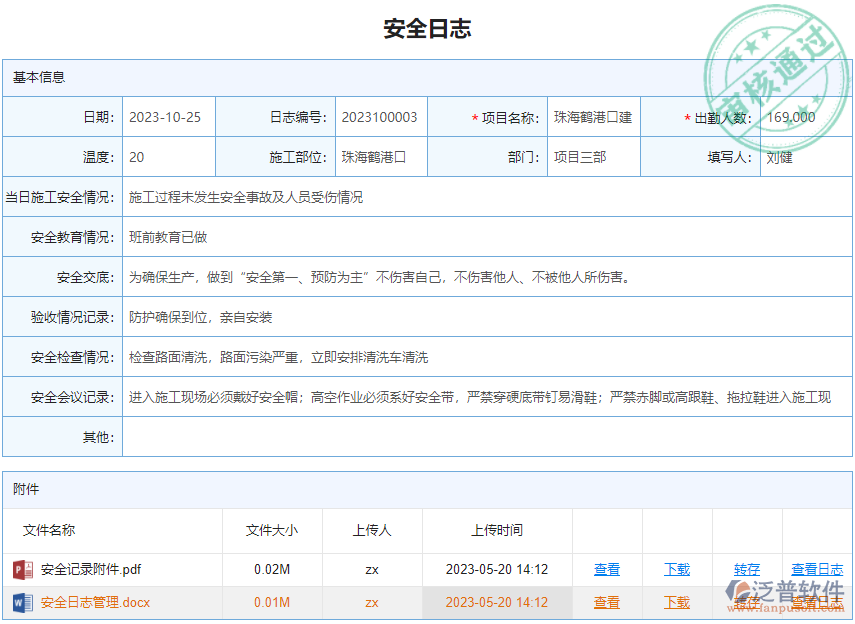Image resolution: width=855 pixels, height=624 pixels.
Task: Open the PDF attachment via its 查看 link
Action: coord(607,569)
